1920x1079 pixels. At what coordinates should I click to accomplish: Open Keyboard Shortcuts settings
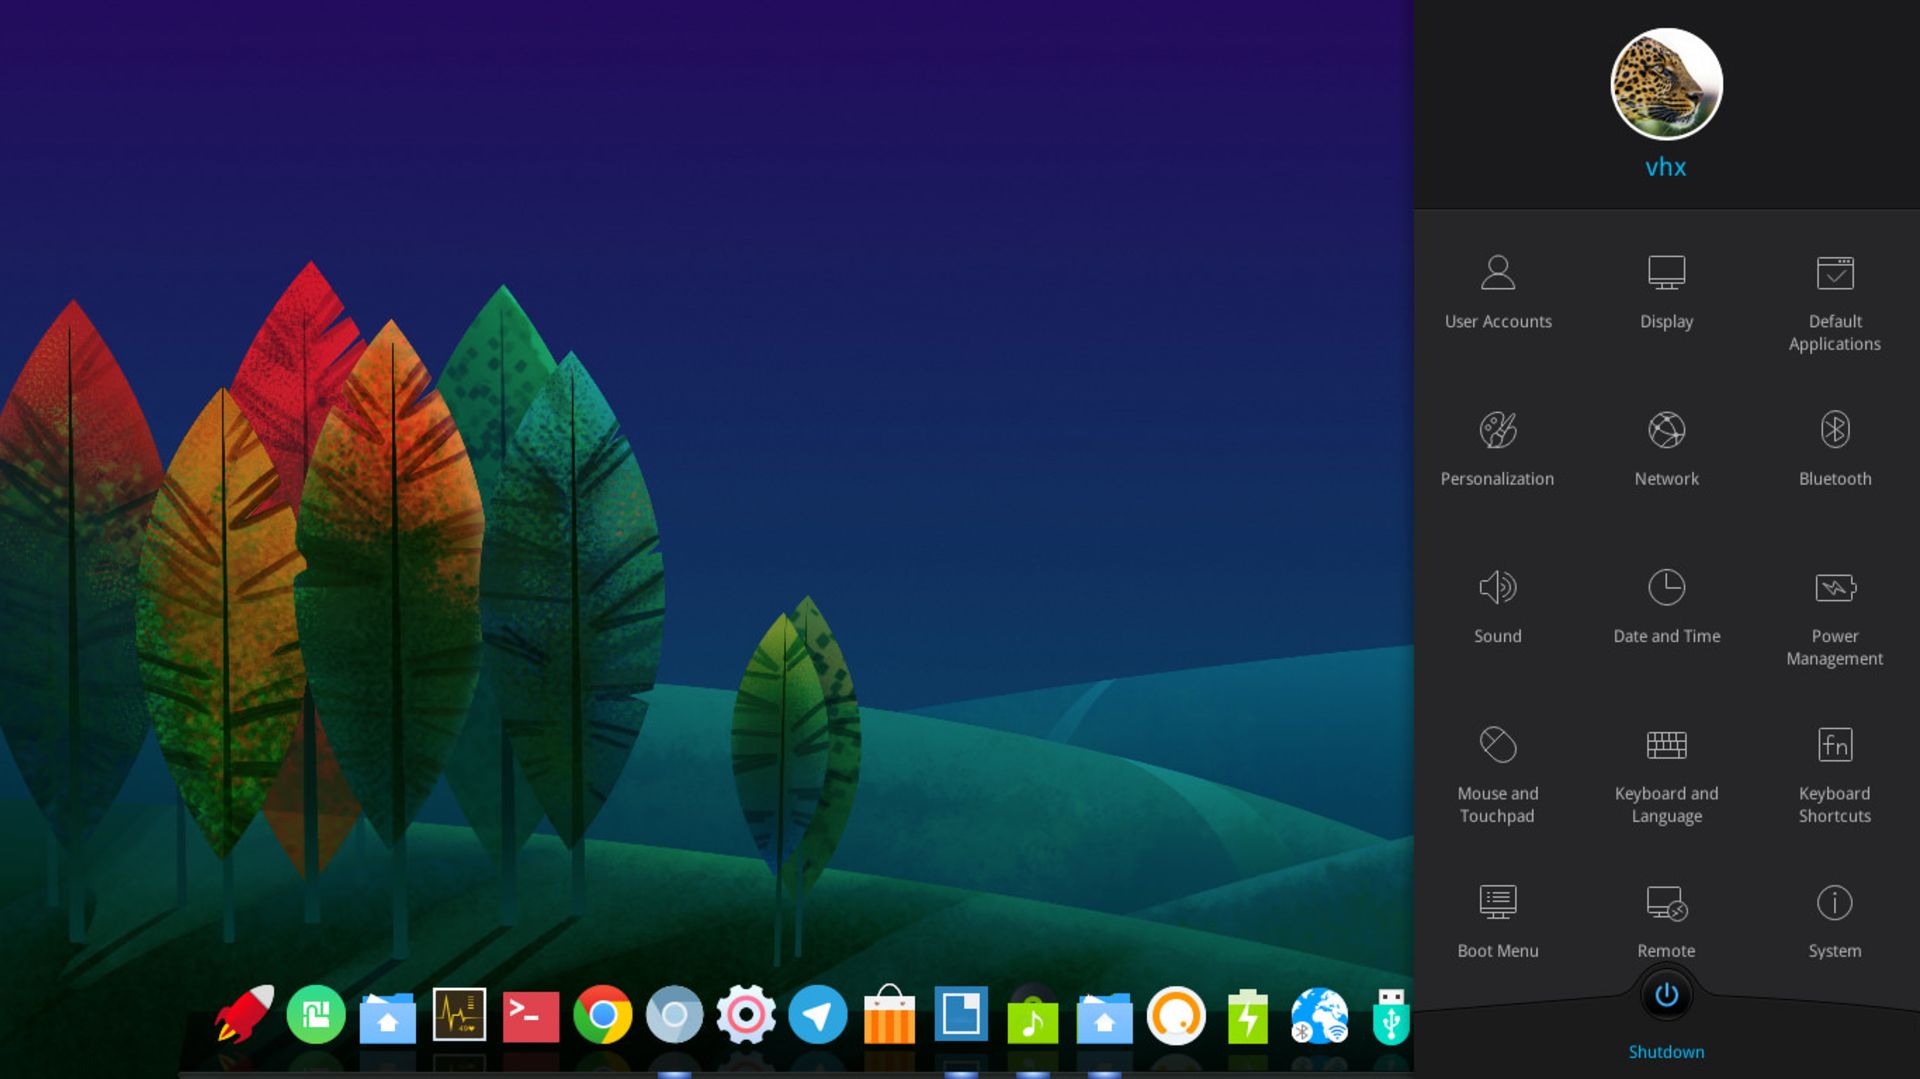(1834, 772)
